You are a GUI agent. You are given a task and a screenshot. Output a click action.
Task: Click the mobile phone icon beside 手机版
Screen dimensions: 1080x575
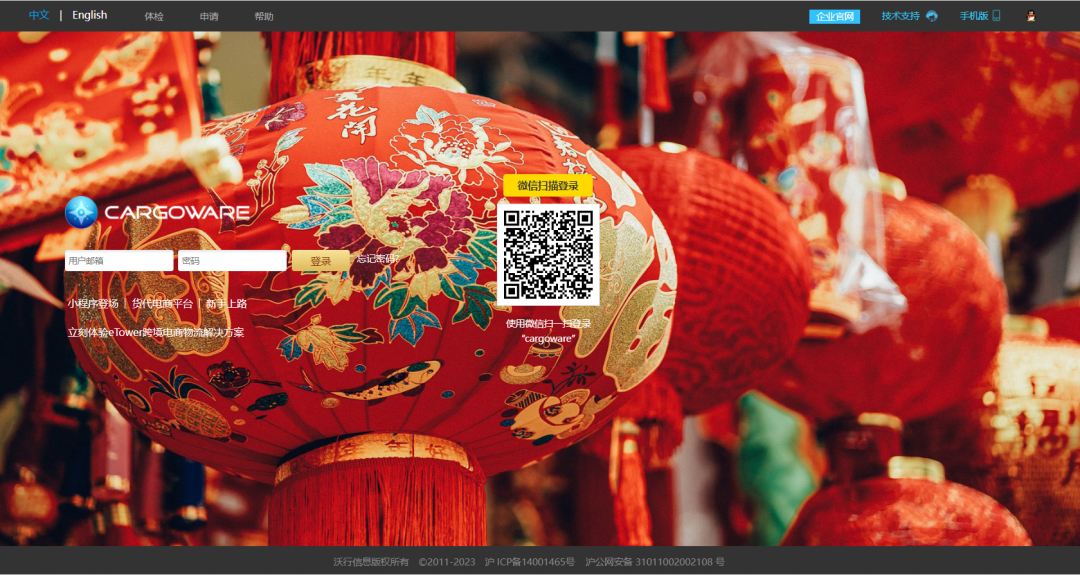996,16
